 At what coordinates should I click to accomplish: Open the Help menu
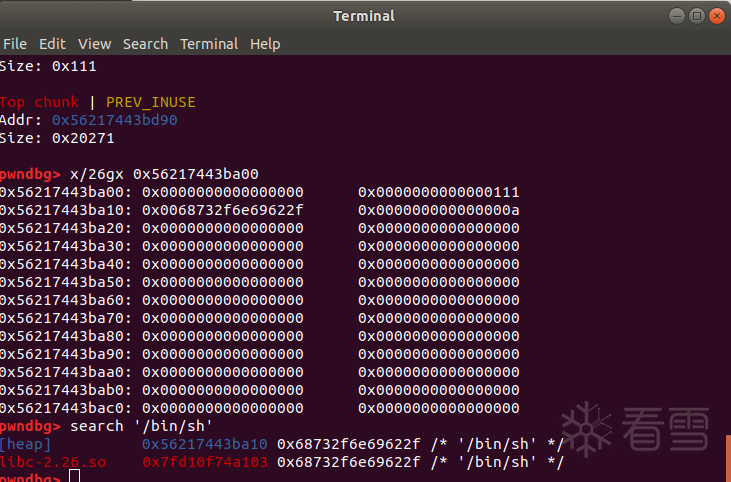(265, 44)
